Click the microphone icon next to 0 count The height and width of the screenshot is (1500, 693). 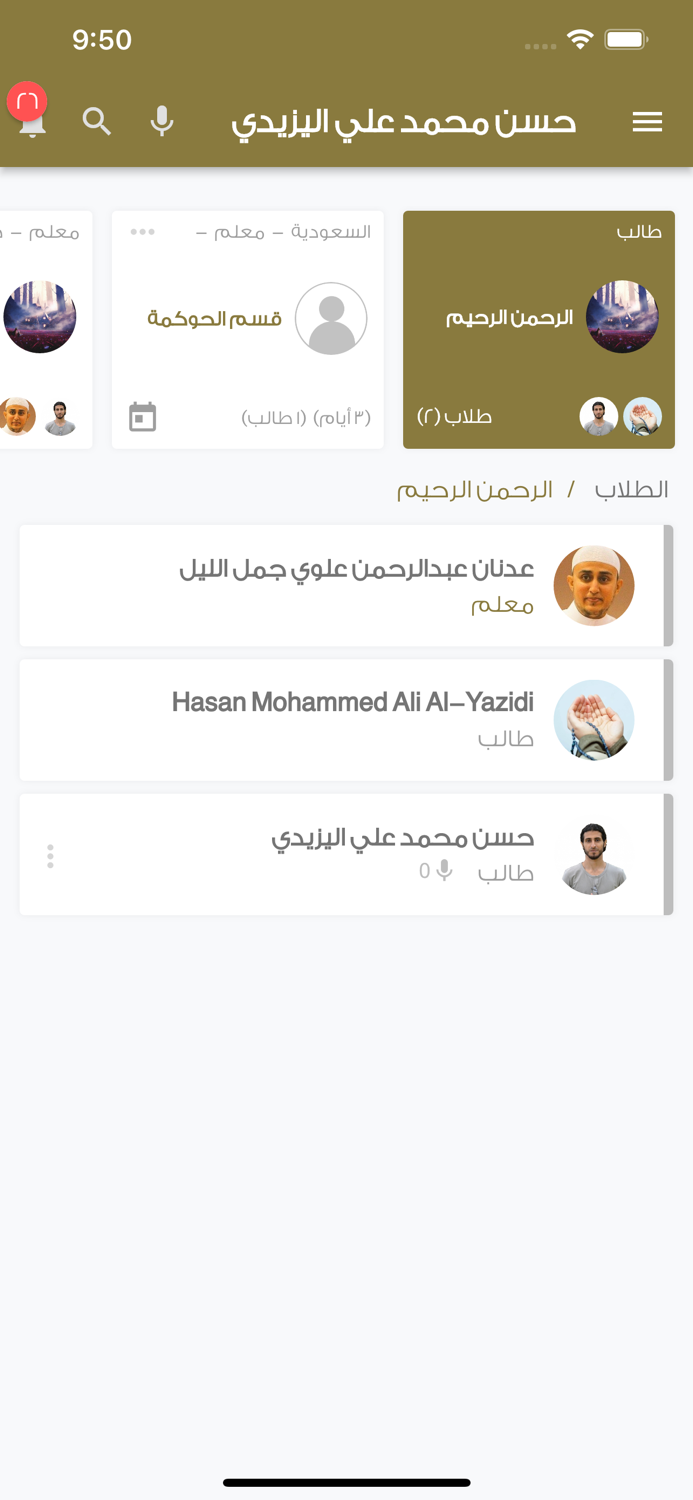click(x=443, y=871)
